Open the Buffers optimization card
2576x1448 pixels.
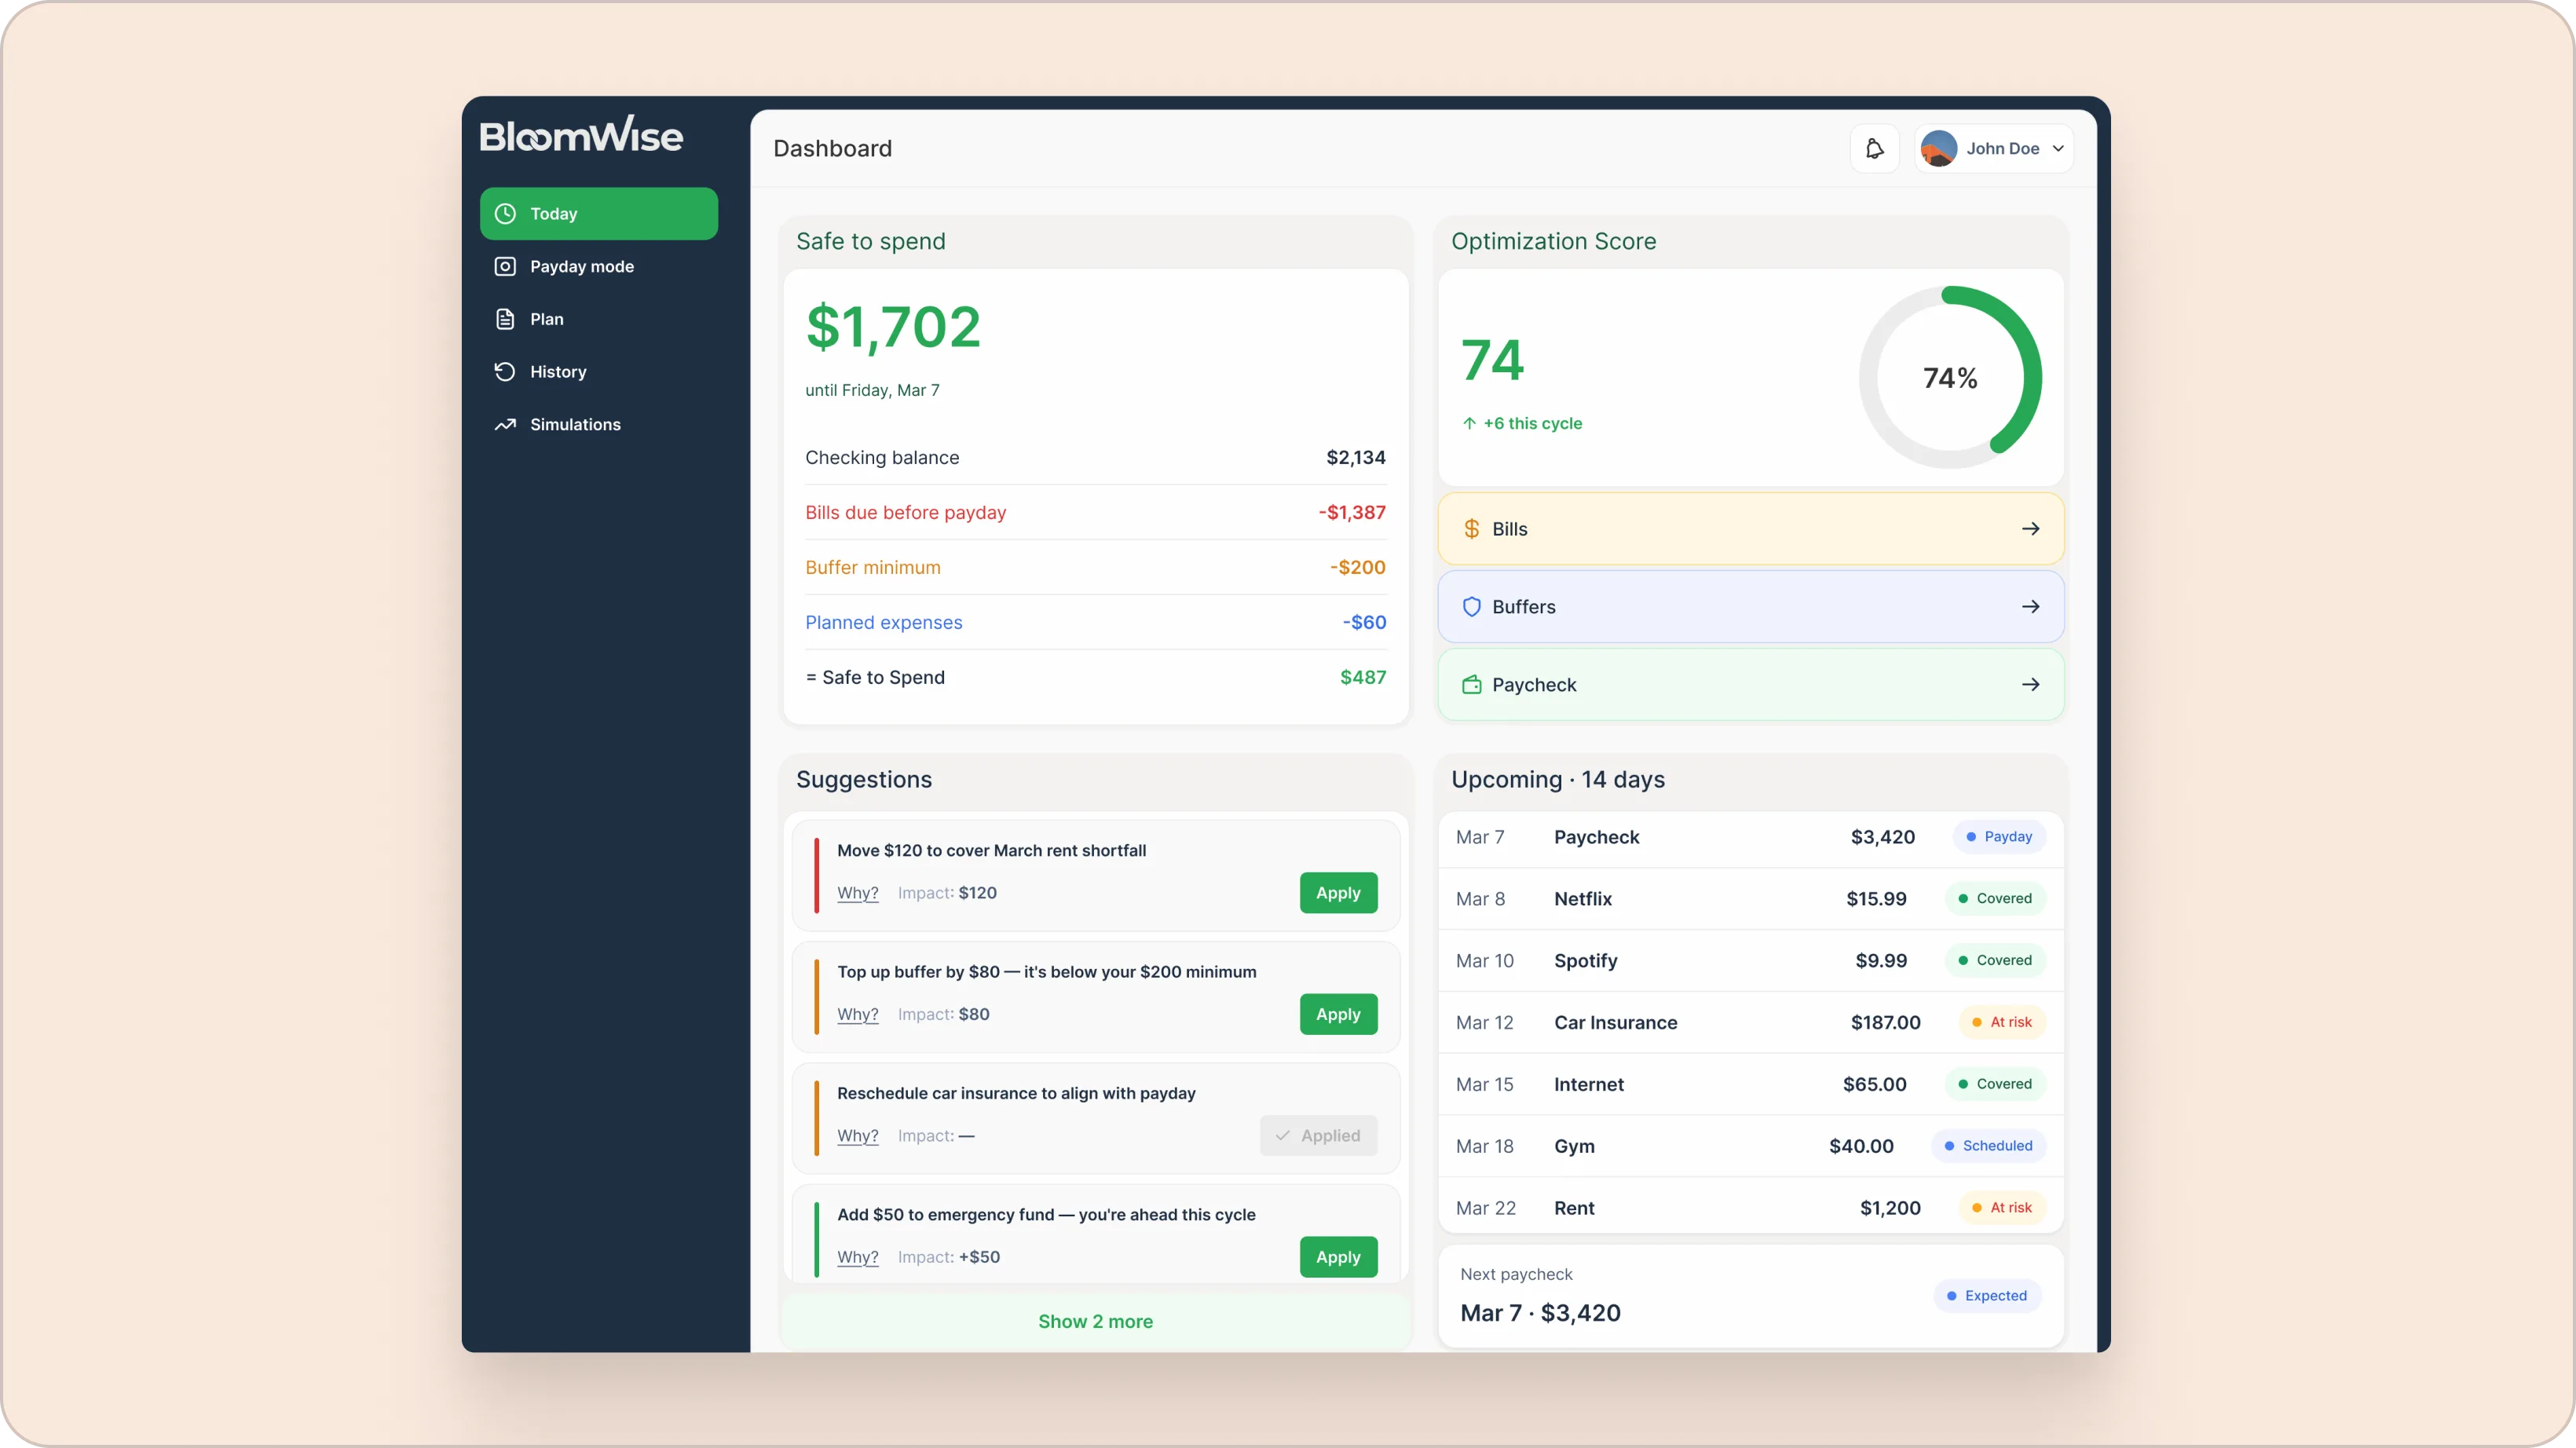tap(1750, 607)
